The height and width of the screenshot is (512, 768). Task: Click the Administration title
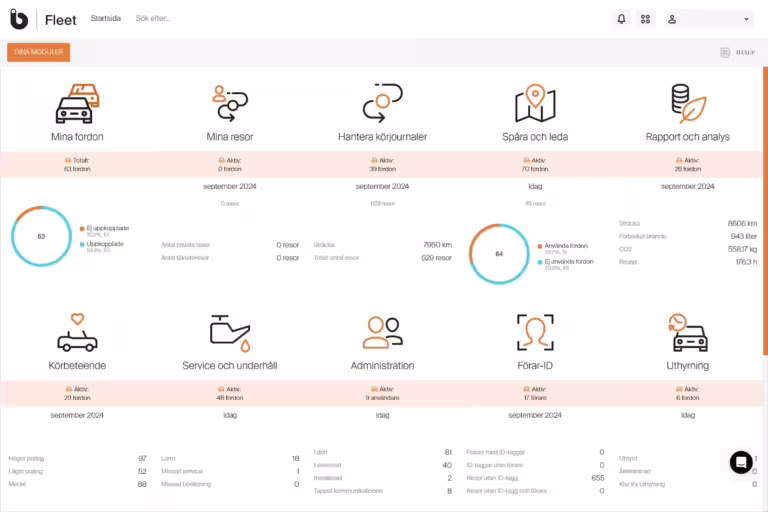383,366
